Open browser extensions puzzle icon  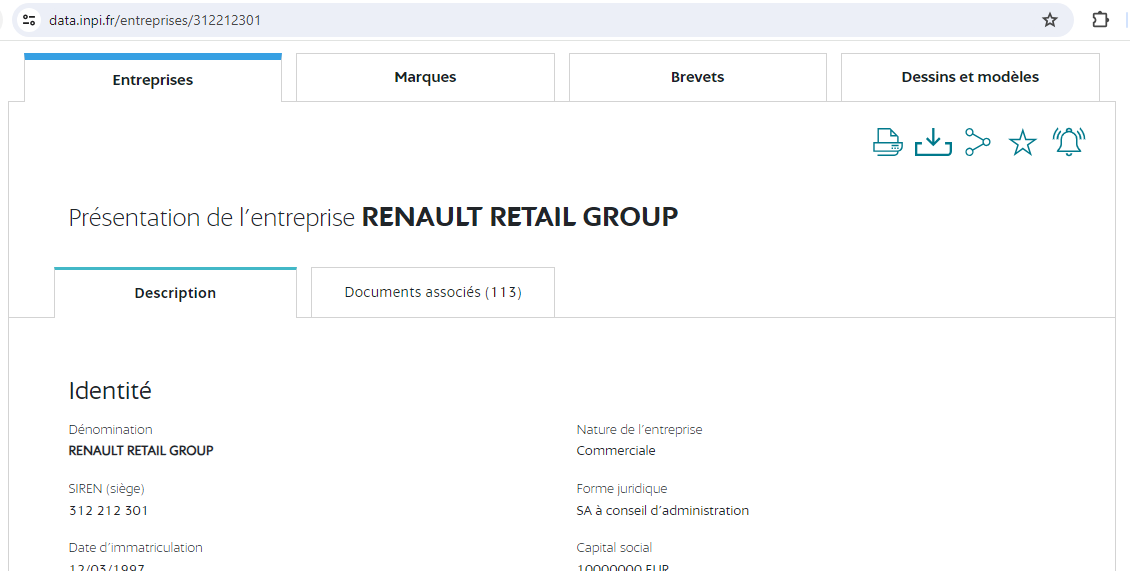click(1100, 19)
